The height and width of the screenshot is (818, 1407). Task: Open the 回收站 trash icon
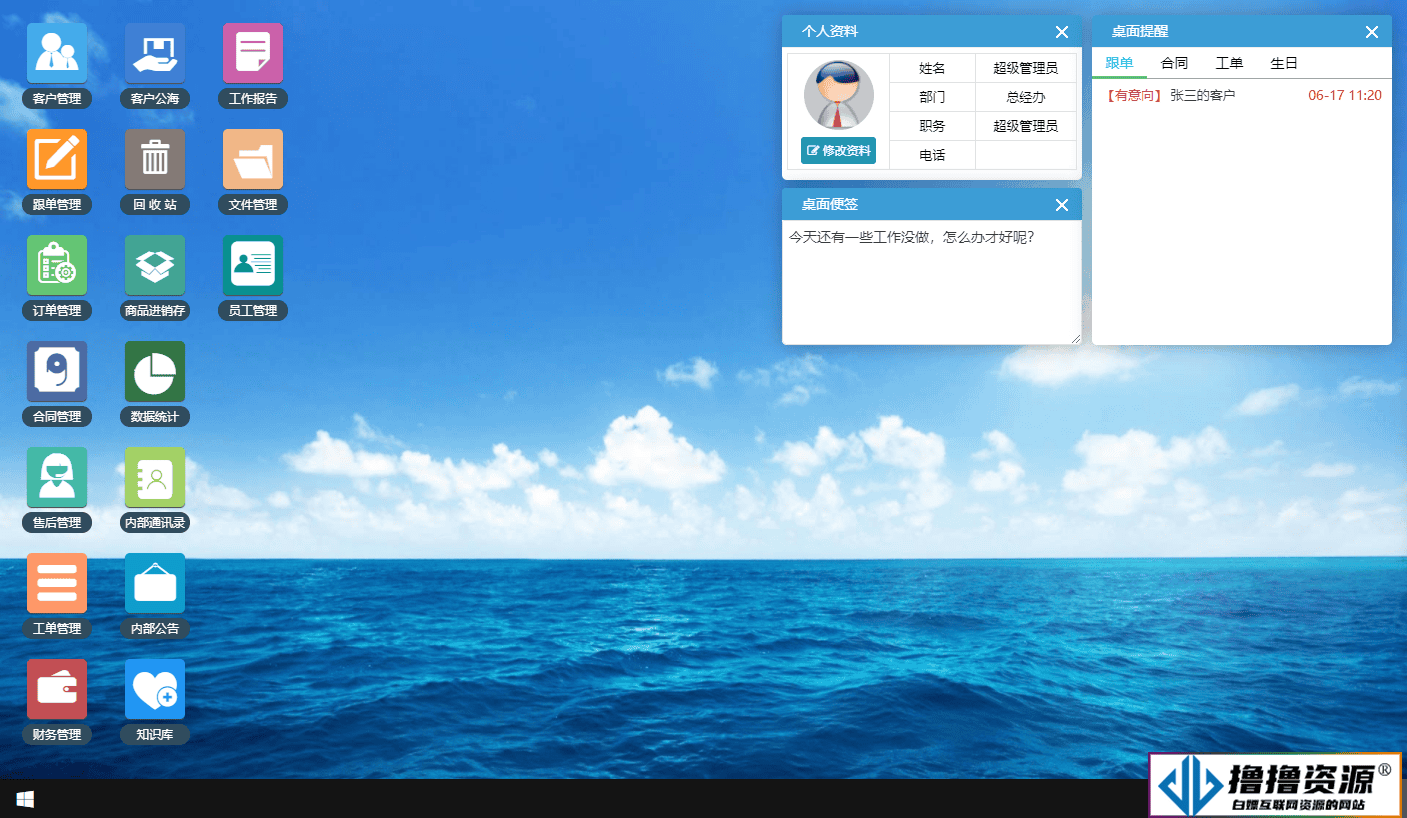[x=155, y=159]
